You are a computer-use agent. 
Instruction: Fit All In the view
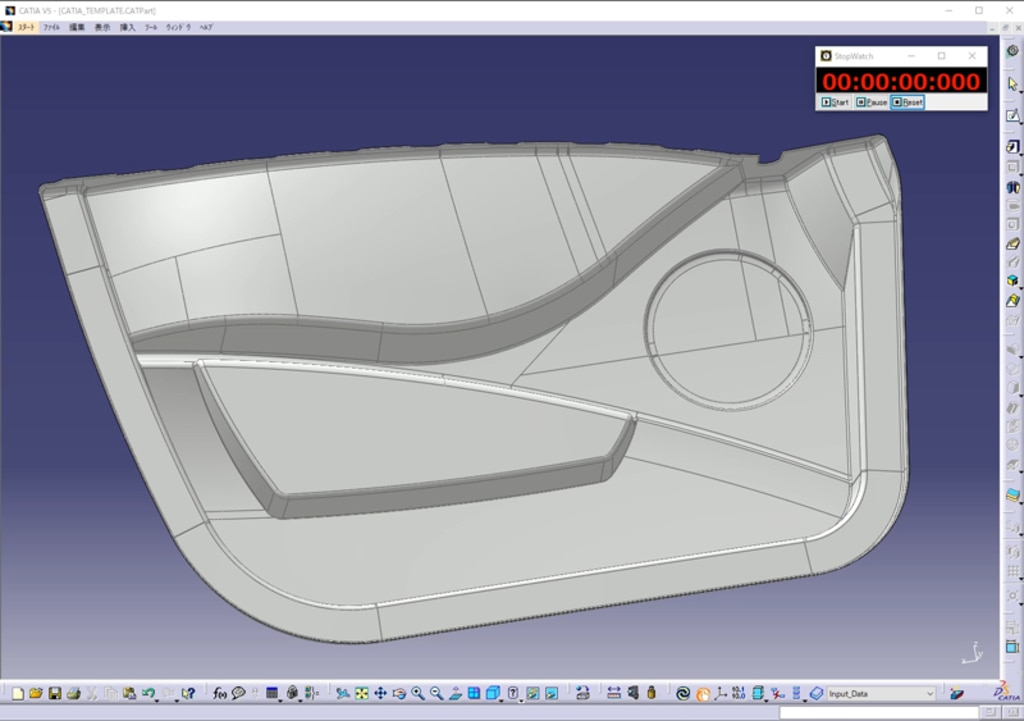click(361, 694)
